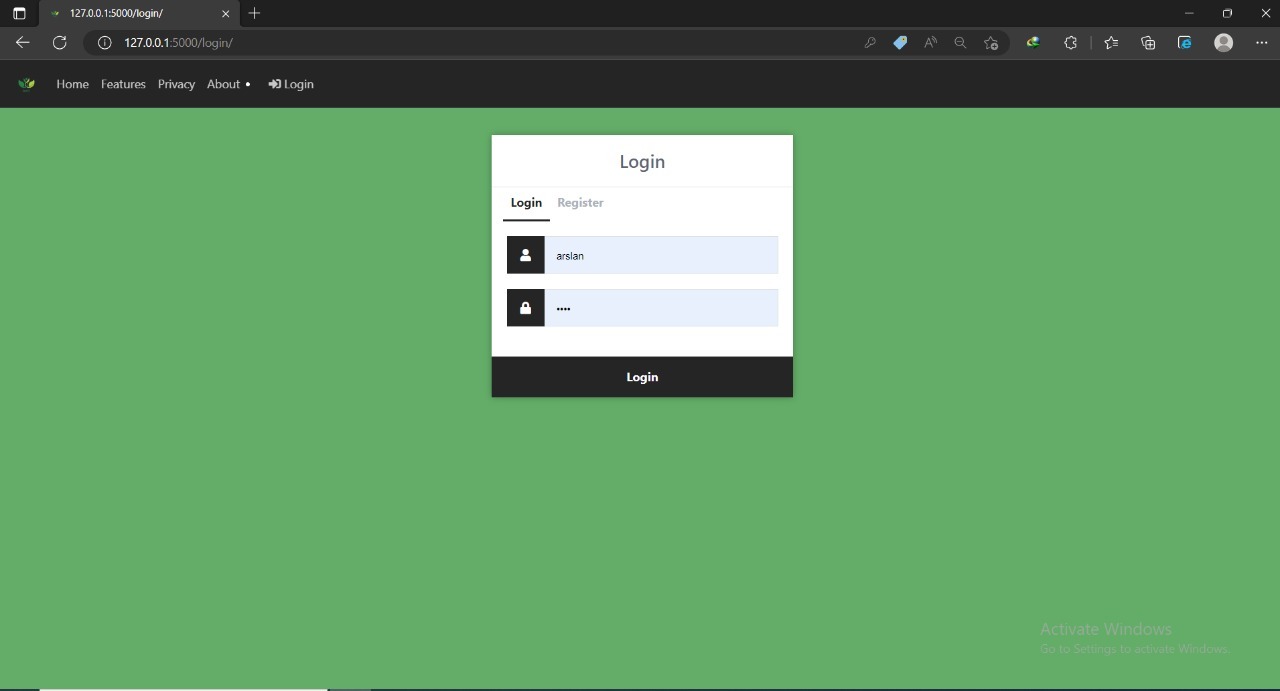Open the tab actions menu button
Screen dimensions: 1280x691
coord(19,14)
